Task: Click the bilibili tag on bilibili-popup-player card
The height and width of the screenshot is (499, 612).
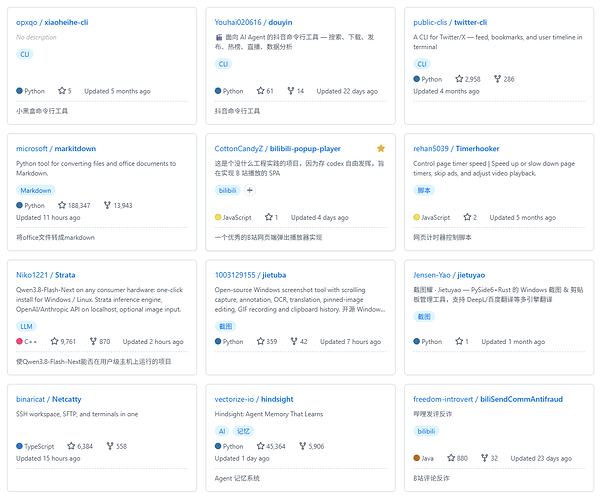Action: tap(228, 190)
